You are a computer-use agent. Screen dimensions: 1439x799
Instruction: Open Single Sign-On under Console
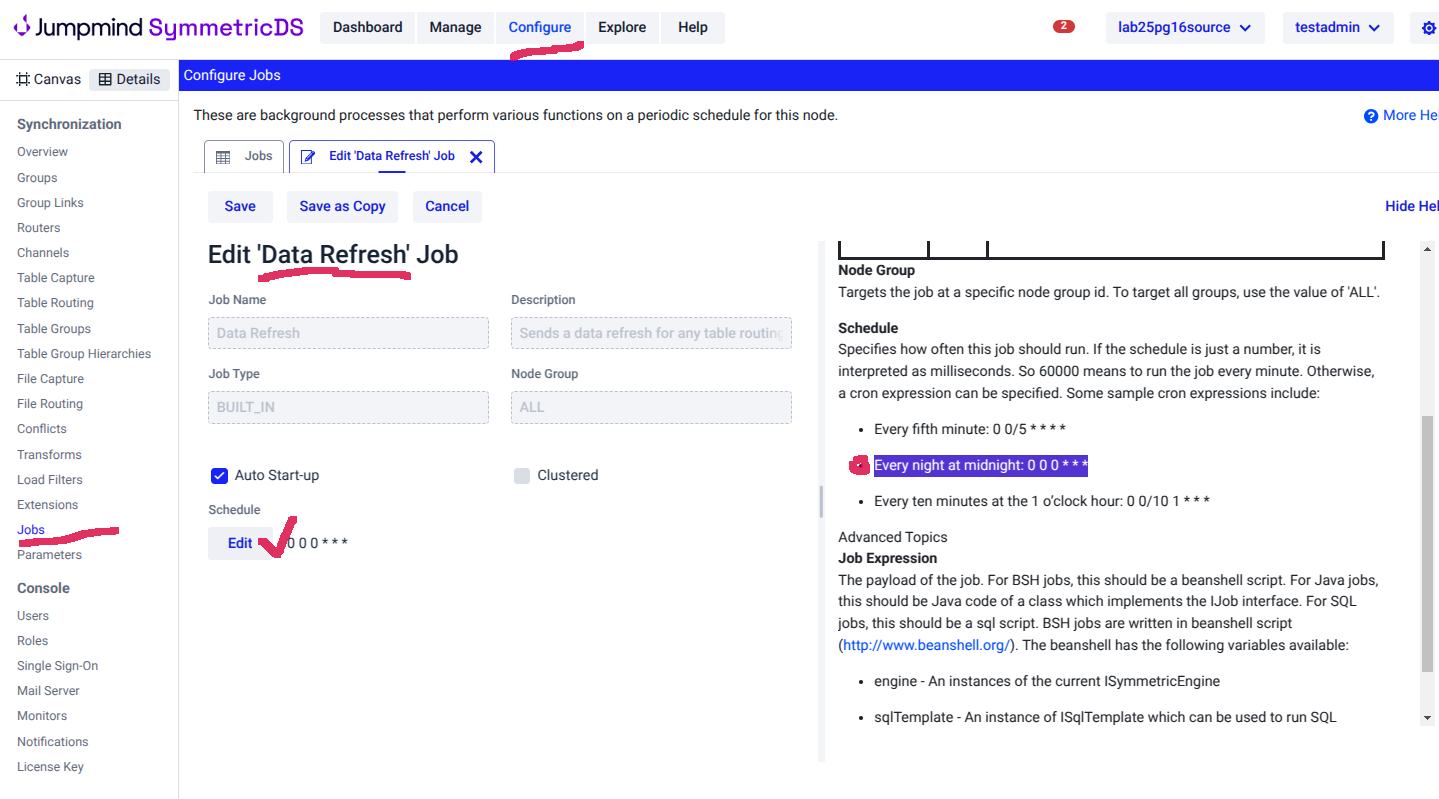coord(57,666)
